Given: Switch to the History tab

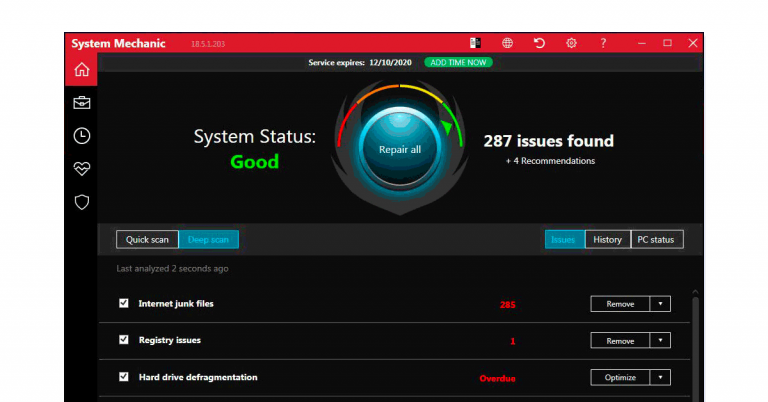Looking at the screenshot, I should click(607, 239).
